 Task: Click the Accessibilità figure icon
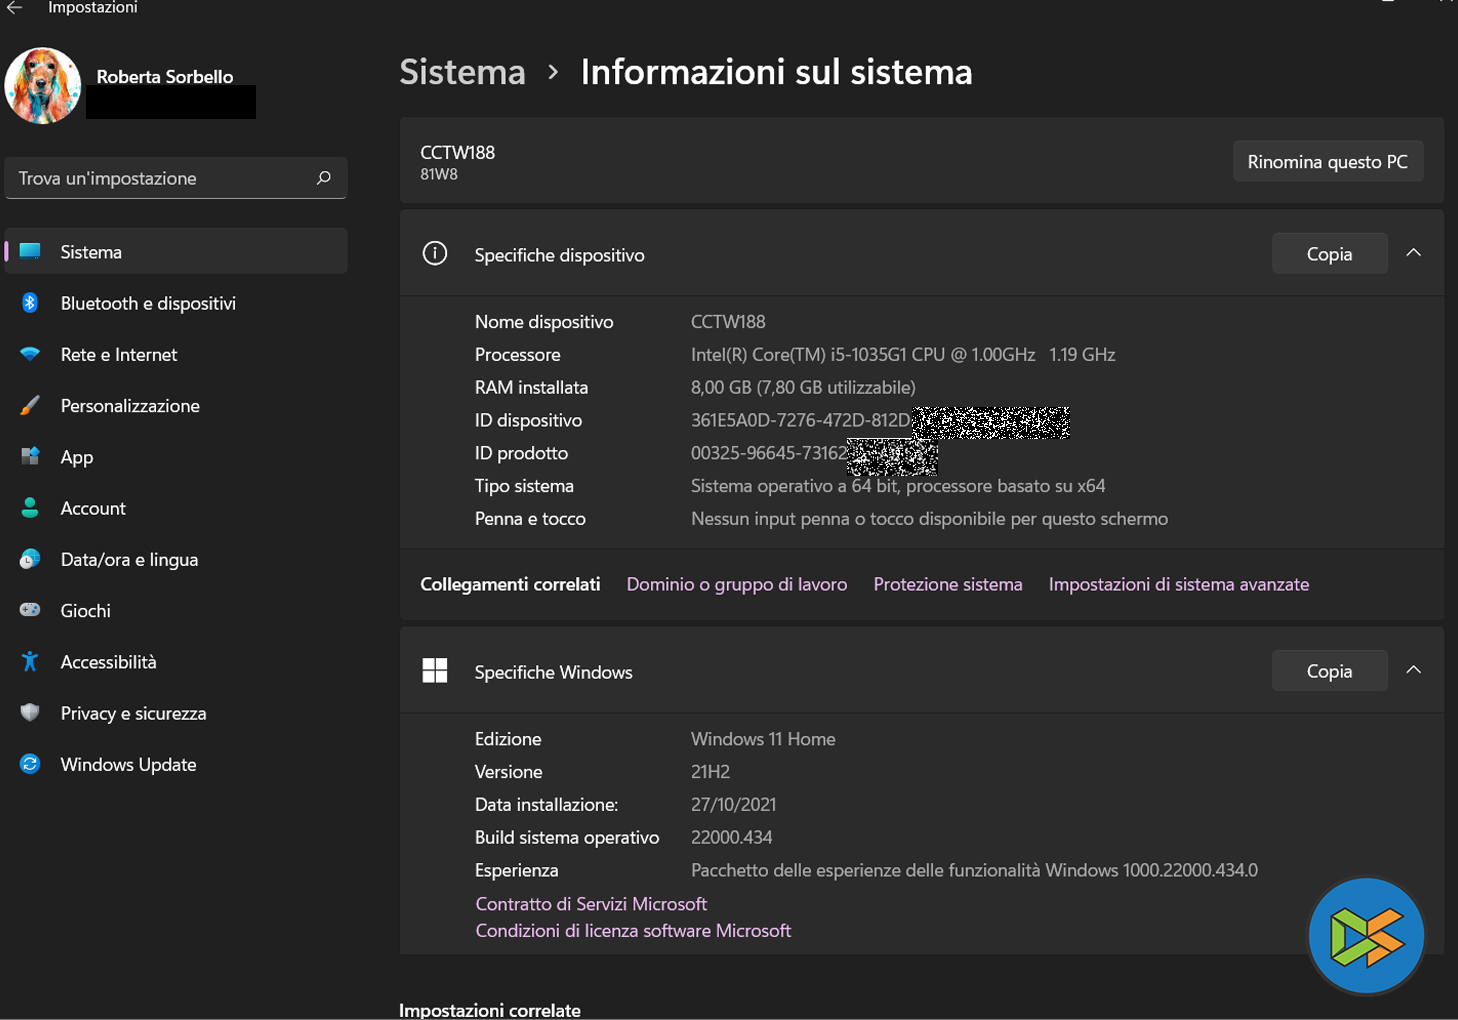point(30,661)
